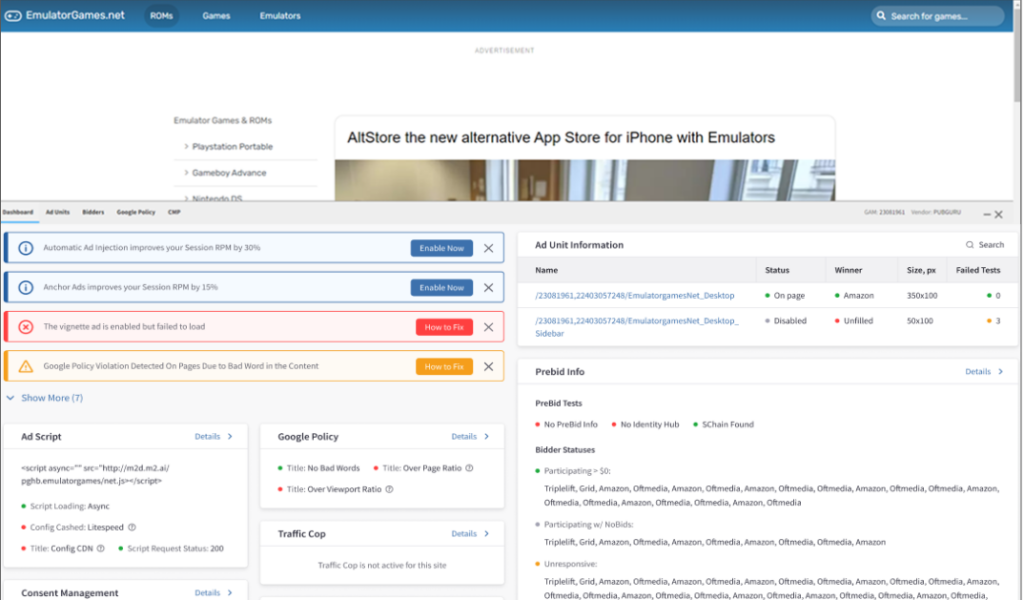Open the Games menu in the site header
Viewport: 1024px width, 600px height.
pyautogui.click(x=216, y=16)
